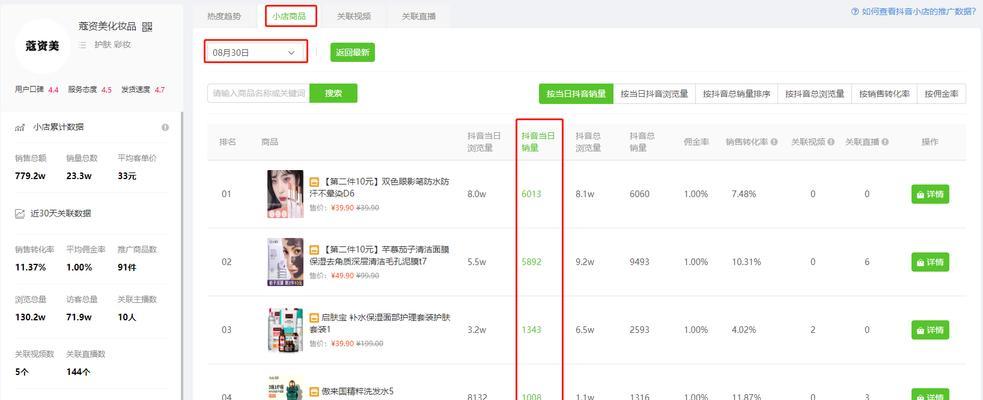Click 关联直播数 value 144个

coord(78,372)
